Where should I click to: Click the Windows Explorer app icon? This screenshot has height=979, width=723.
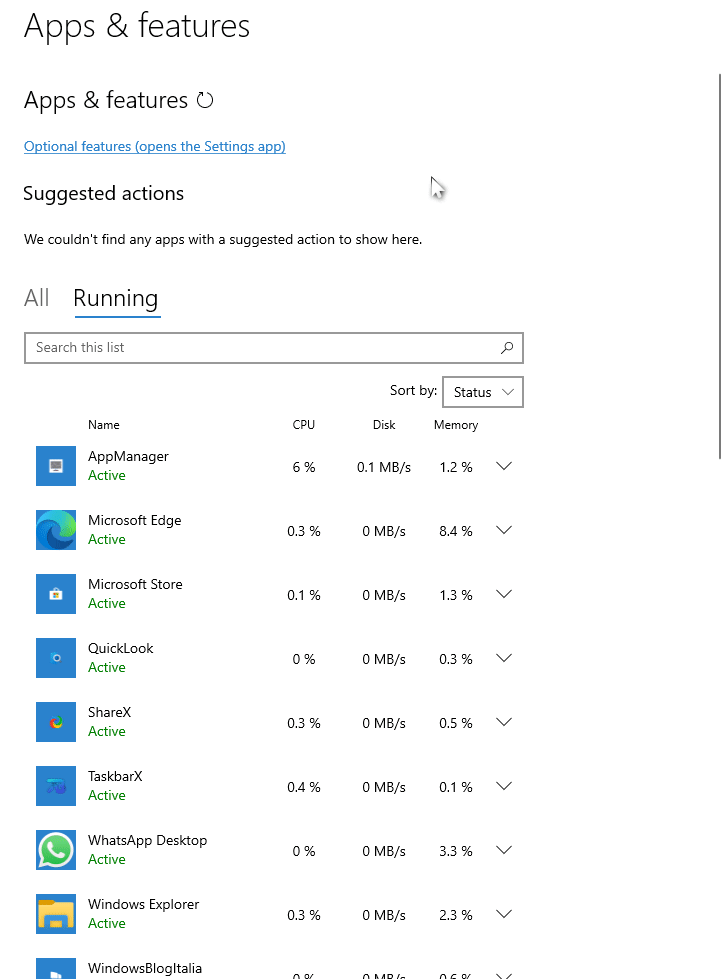coord(56,914)
